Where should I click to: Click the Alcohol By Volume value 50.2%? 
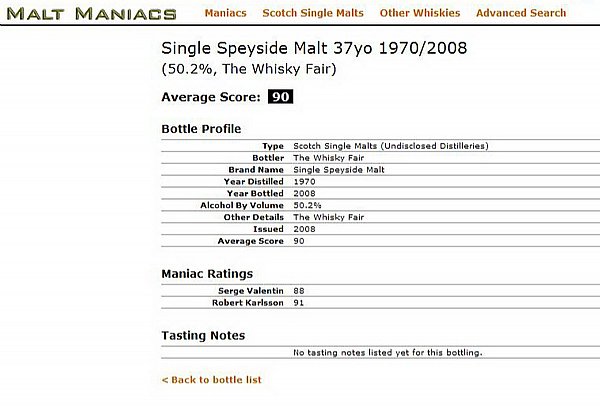[307, 205]
